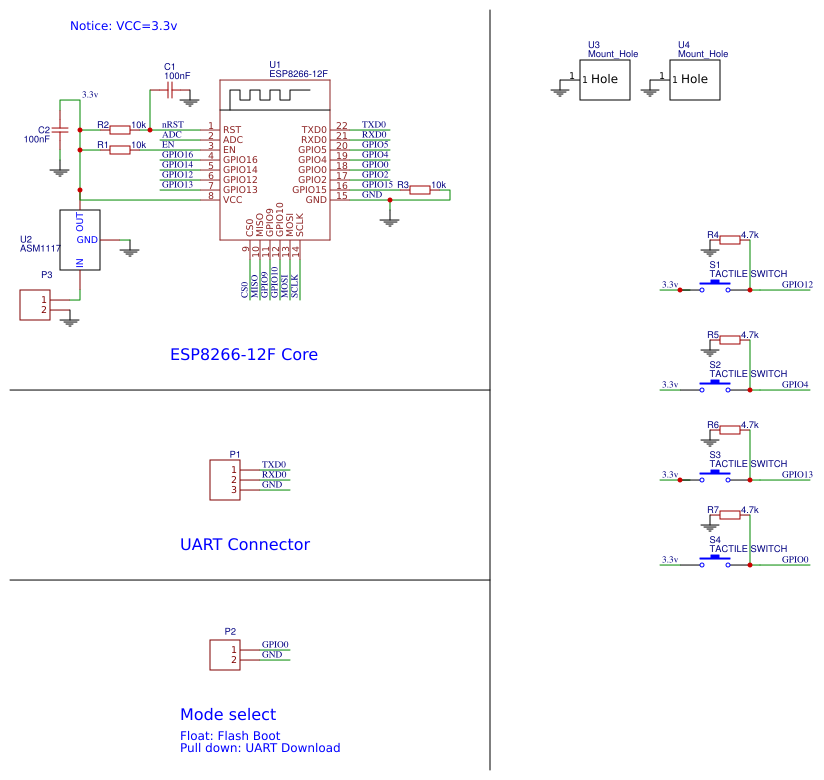Select capacitor C1 100nF symbol

click(170, 90)
